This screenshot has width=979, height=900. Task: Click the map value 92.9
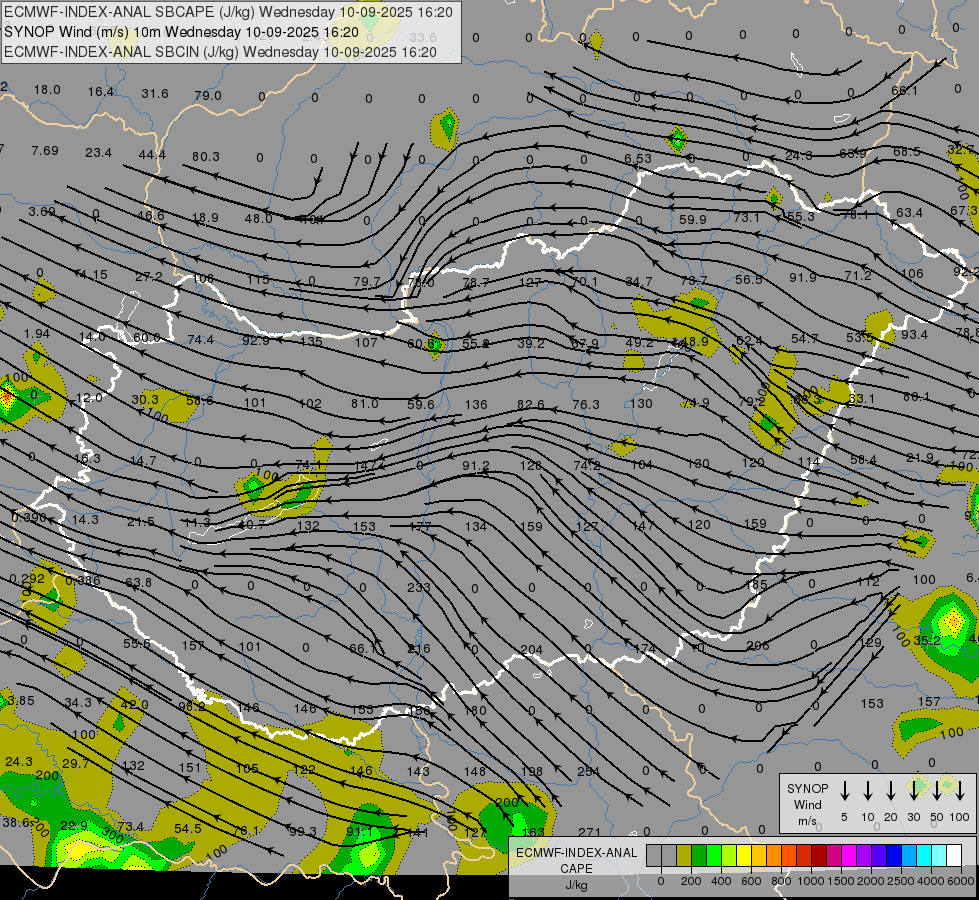(256, 340)
